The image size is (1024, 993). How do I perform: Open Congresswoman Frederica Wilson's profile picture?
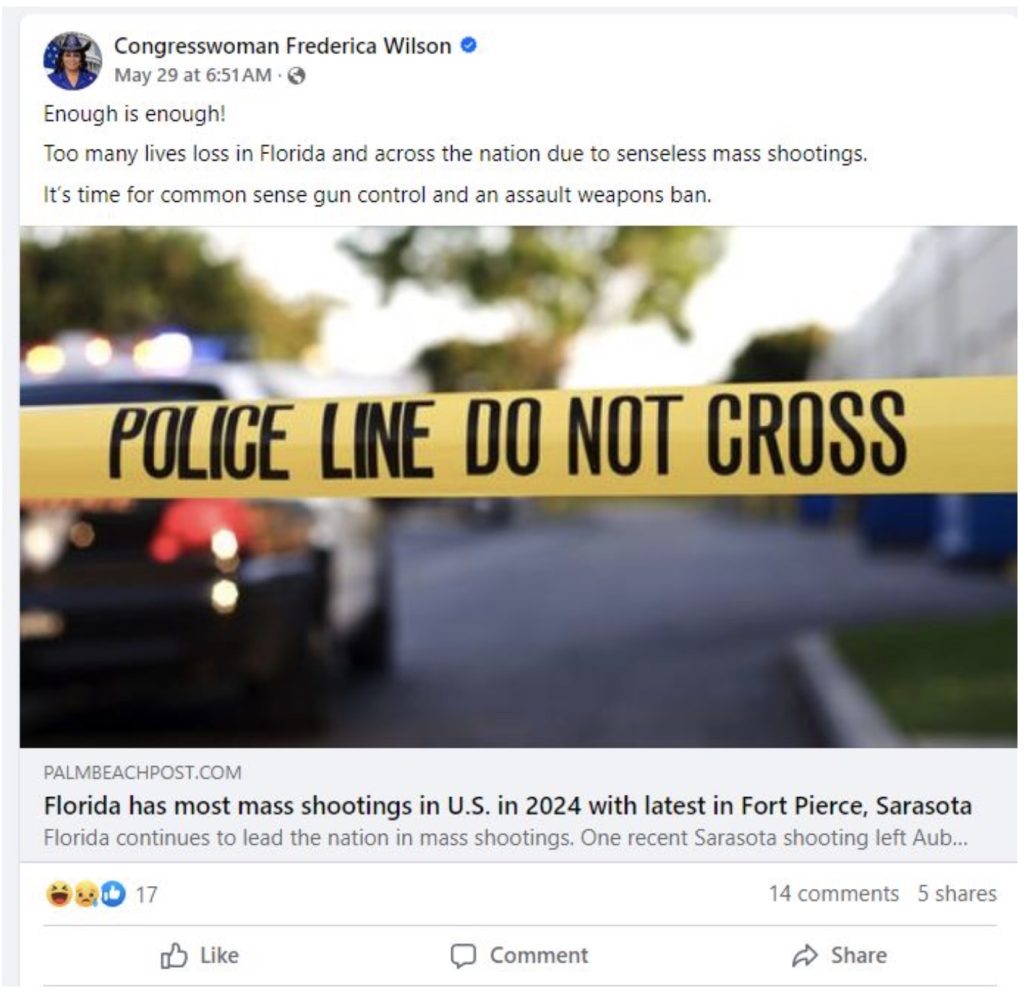pyautogui.click(x=72, y=61)
